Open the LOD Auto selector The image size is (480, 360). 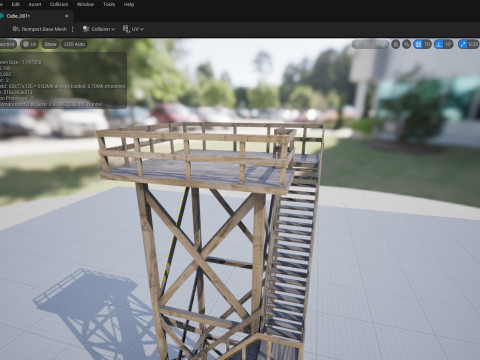pos(74,44)
